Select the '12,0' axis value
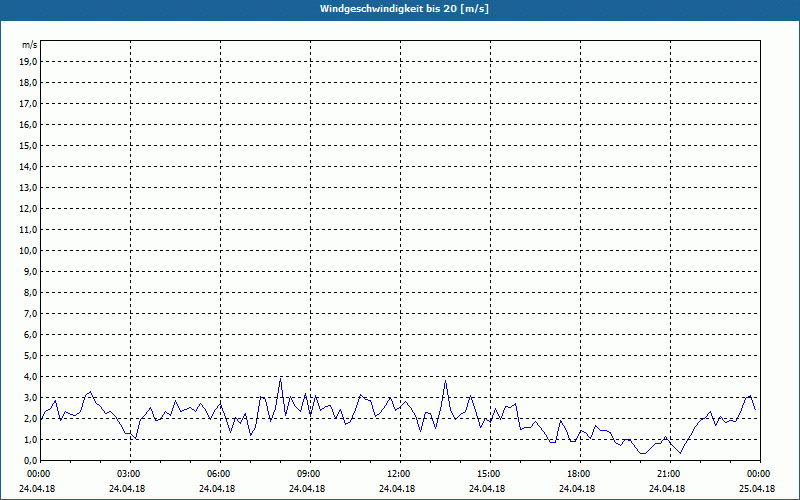 point(29,209)
